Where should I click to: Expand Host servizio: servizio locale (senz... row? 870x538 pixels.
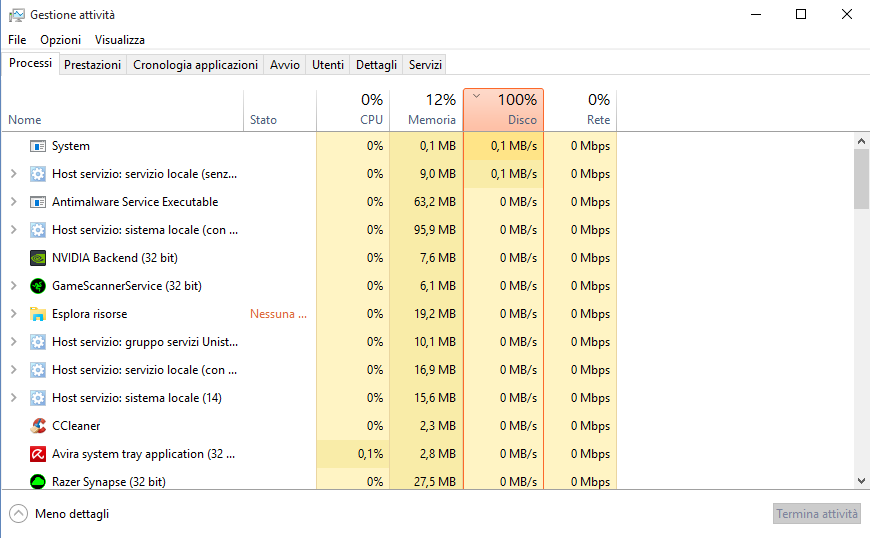(14, 174)
